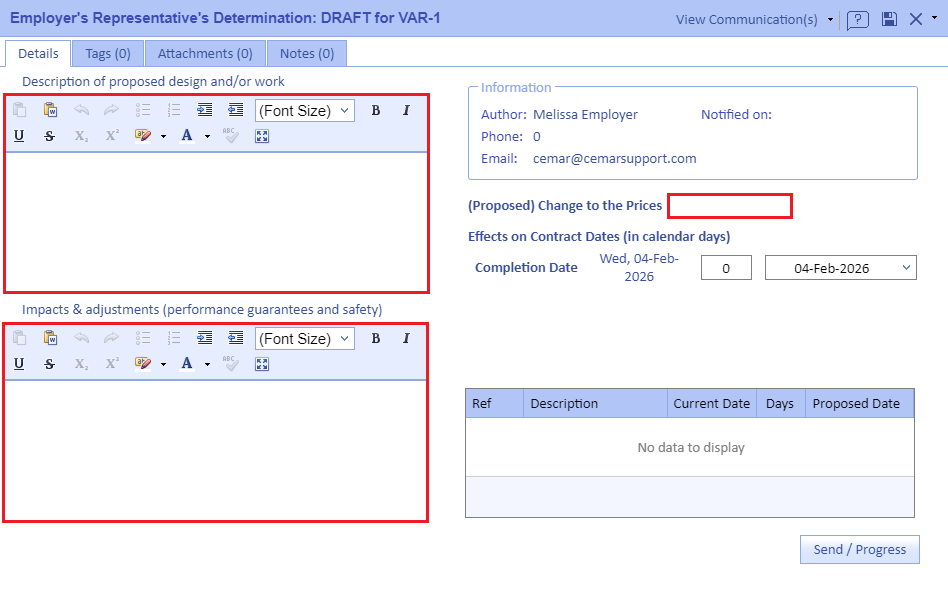
Task: Switch to the Attachments (0) tab
Action: 205,54
